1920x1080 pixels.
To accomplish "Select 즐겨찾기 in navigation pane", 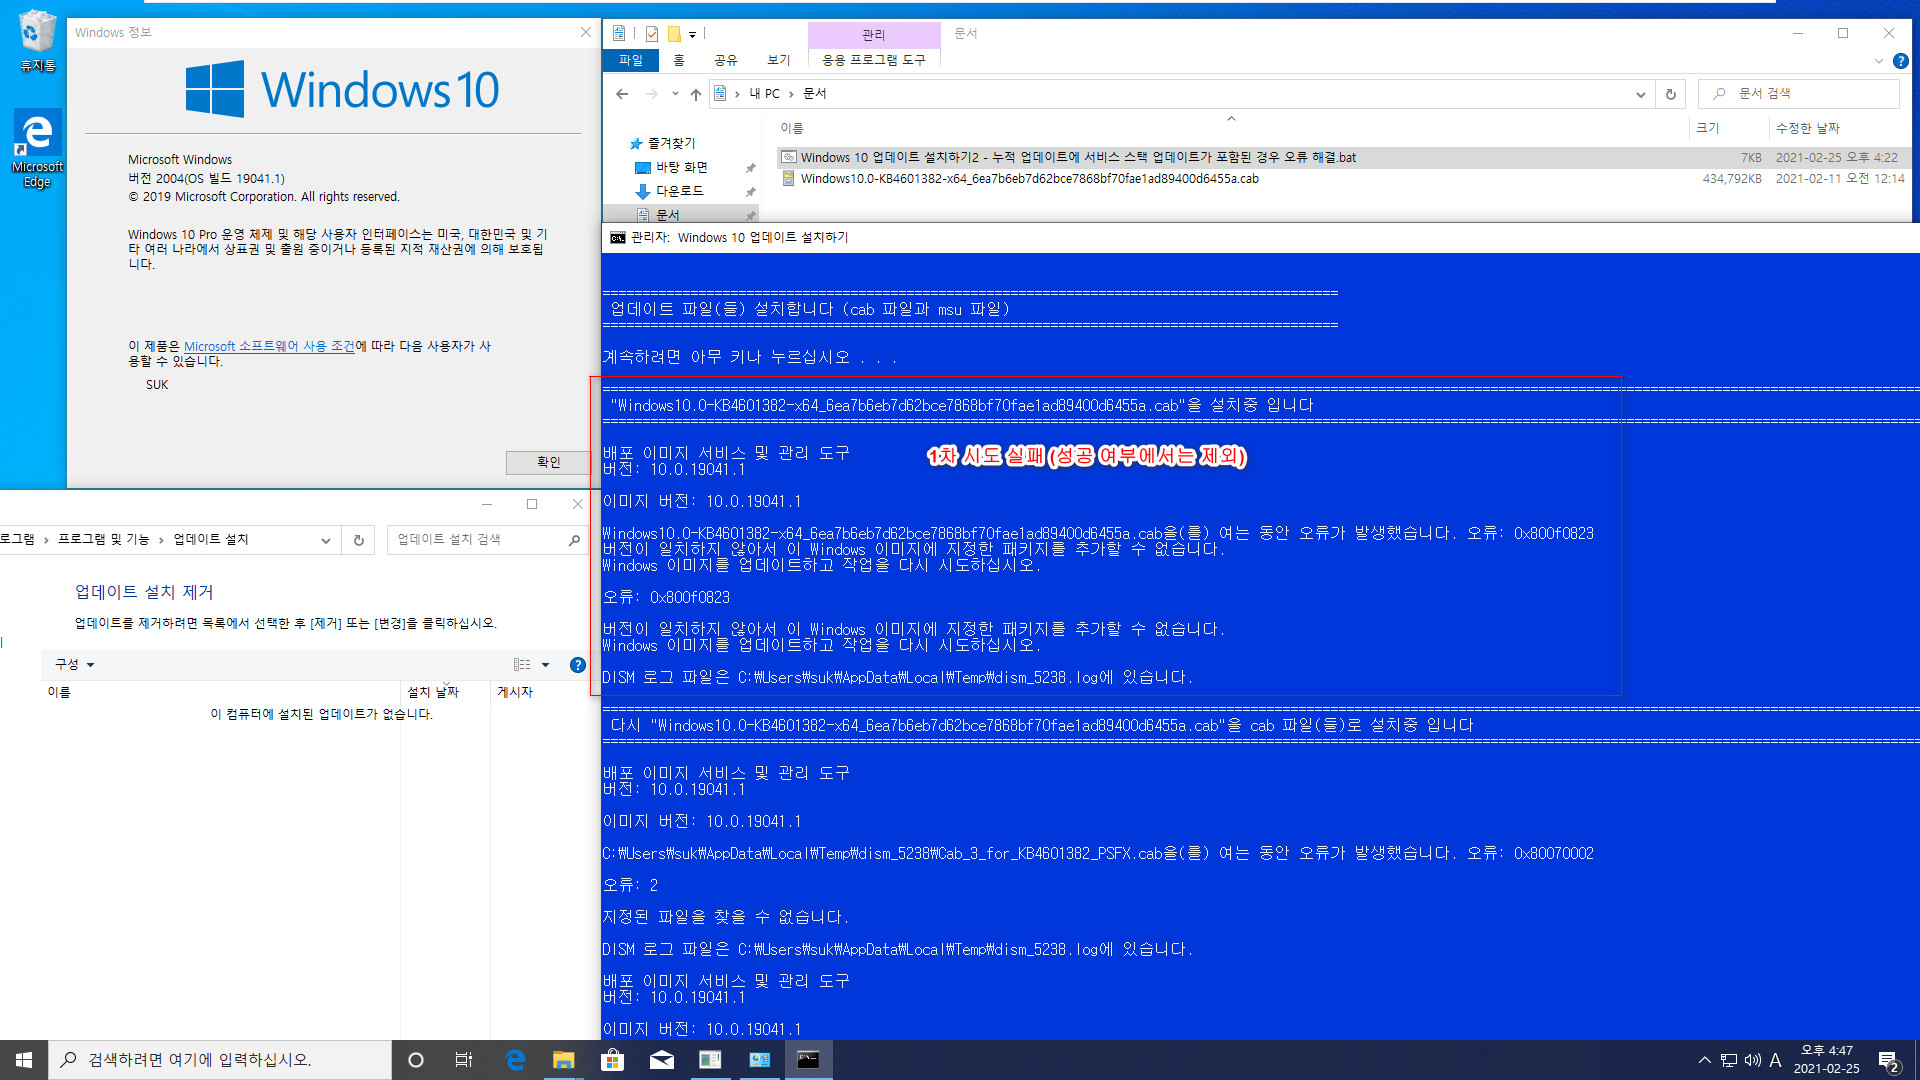I will [x=671, y=143].
